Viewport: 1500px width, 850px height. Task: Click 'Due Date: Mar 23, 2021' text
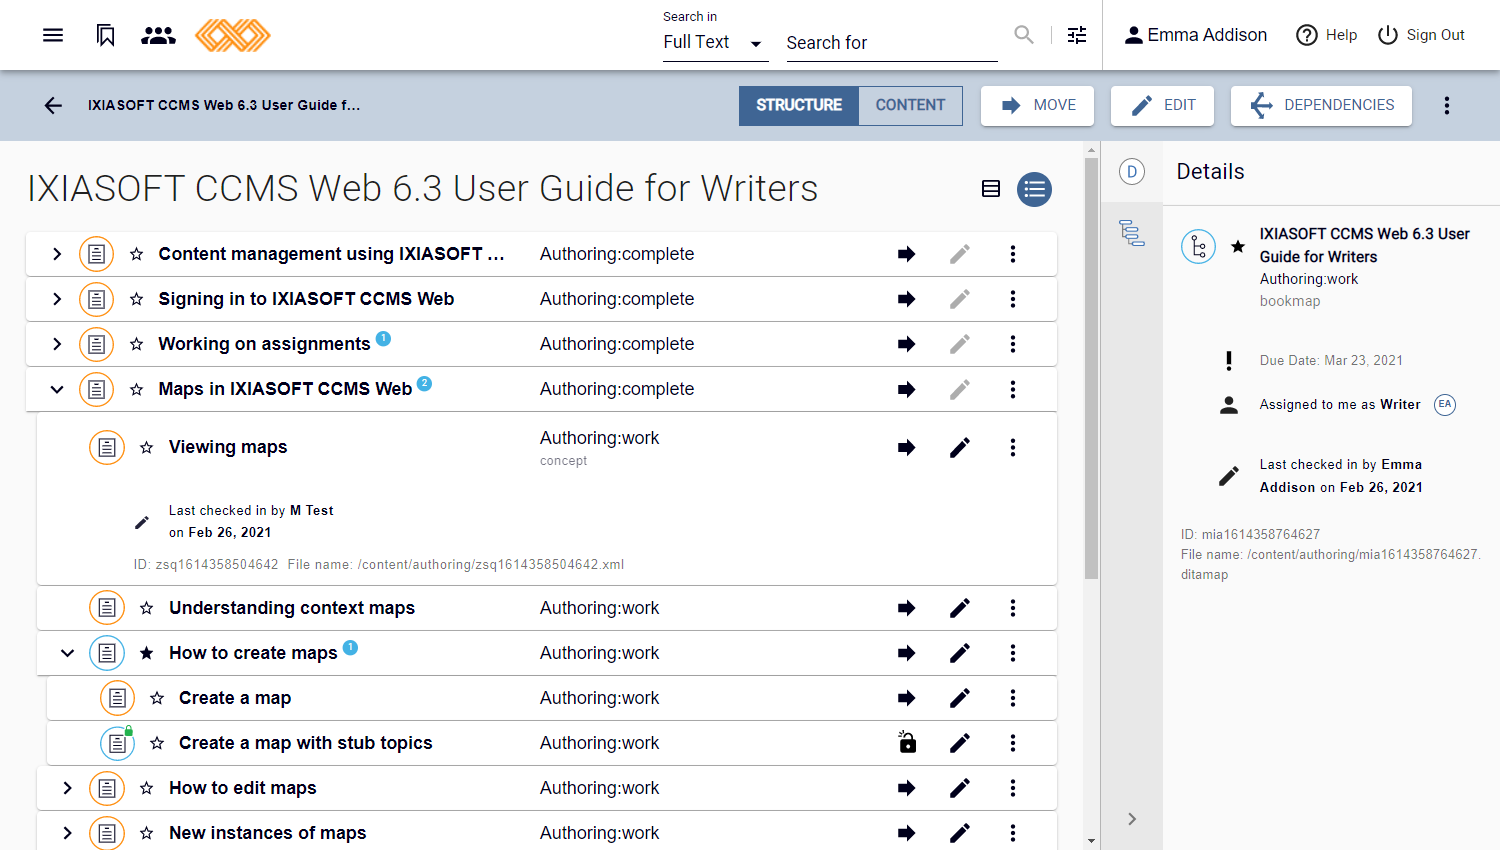pyautogui.click(x=1331, y=360)
